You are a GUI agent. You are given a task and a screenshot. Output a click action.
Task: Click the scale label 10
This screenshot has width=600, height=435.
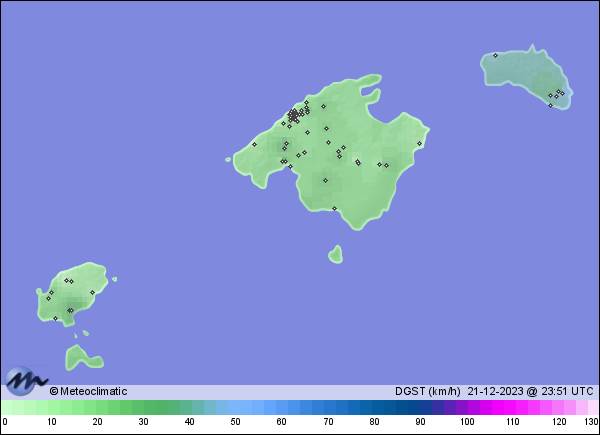[x=52, y=422]
